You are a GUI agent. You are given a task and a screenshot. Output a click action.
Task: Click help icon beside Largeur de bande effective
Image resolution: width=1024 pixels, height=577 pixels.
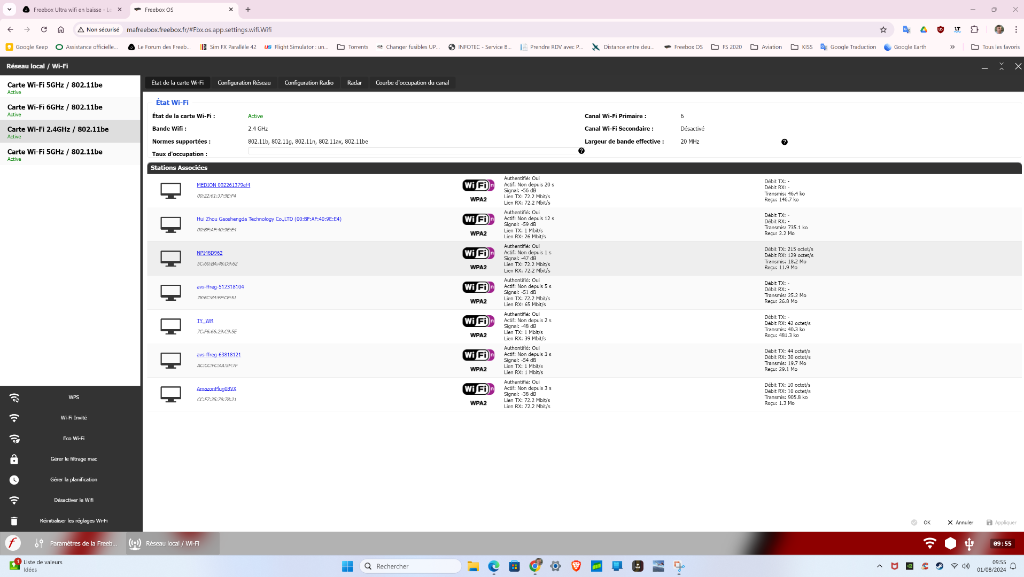click(x=784, y=142)
